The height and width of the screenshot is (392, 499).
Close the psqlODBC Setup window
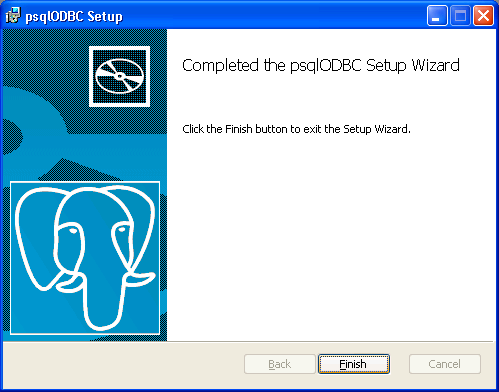(483, 15)
